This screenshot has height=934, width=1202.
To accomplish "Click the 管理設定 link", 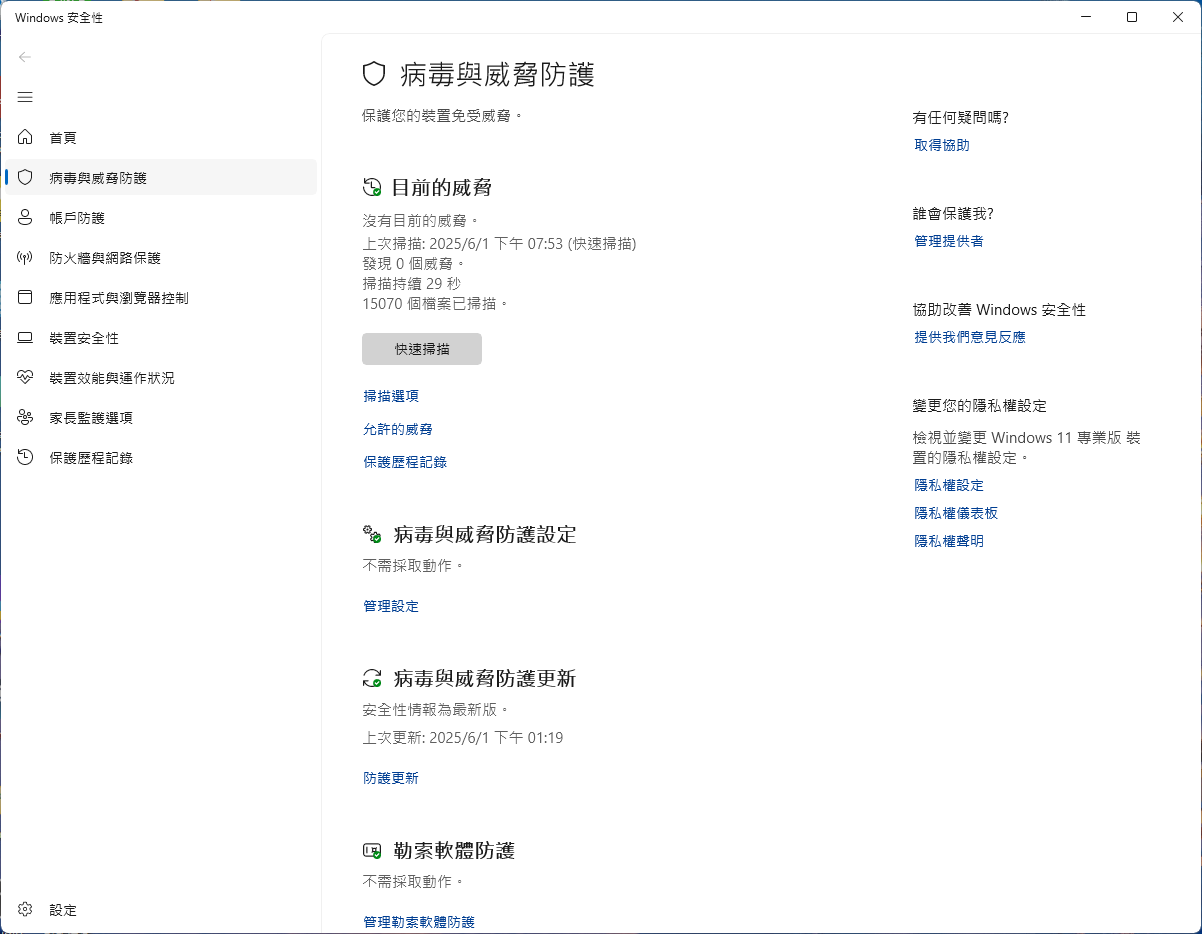I will tap(391, 606).
